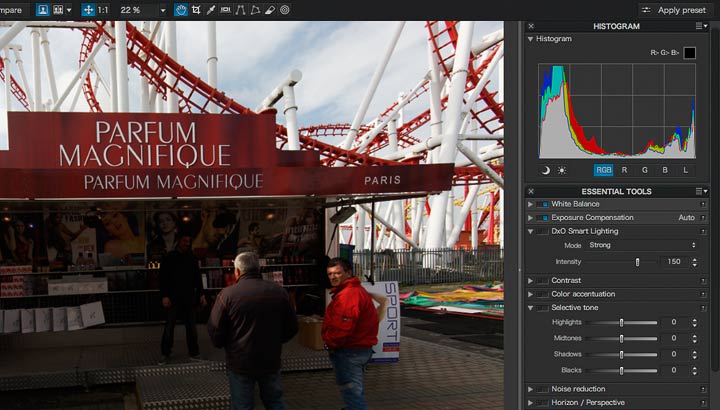Open DxO Smart Lighting help icon
720x410 pixels.
click(x=703, y=231)
